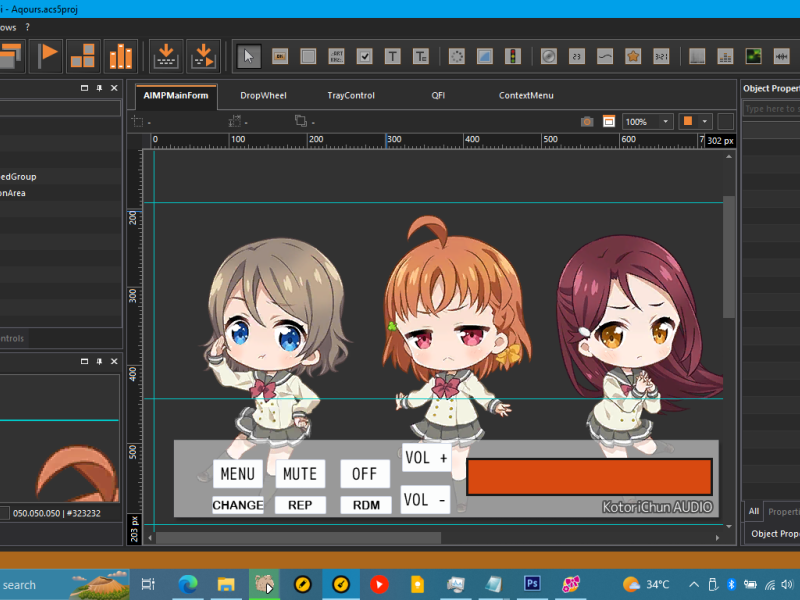Open File Explorer from the taskbar
This screenshot has height=600, width=800.
click(226, 584)
